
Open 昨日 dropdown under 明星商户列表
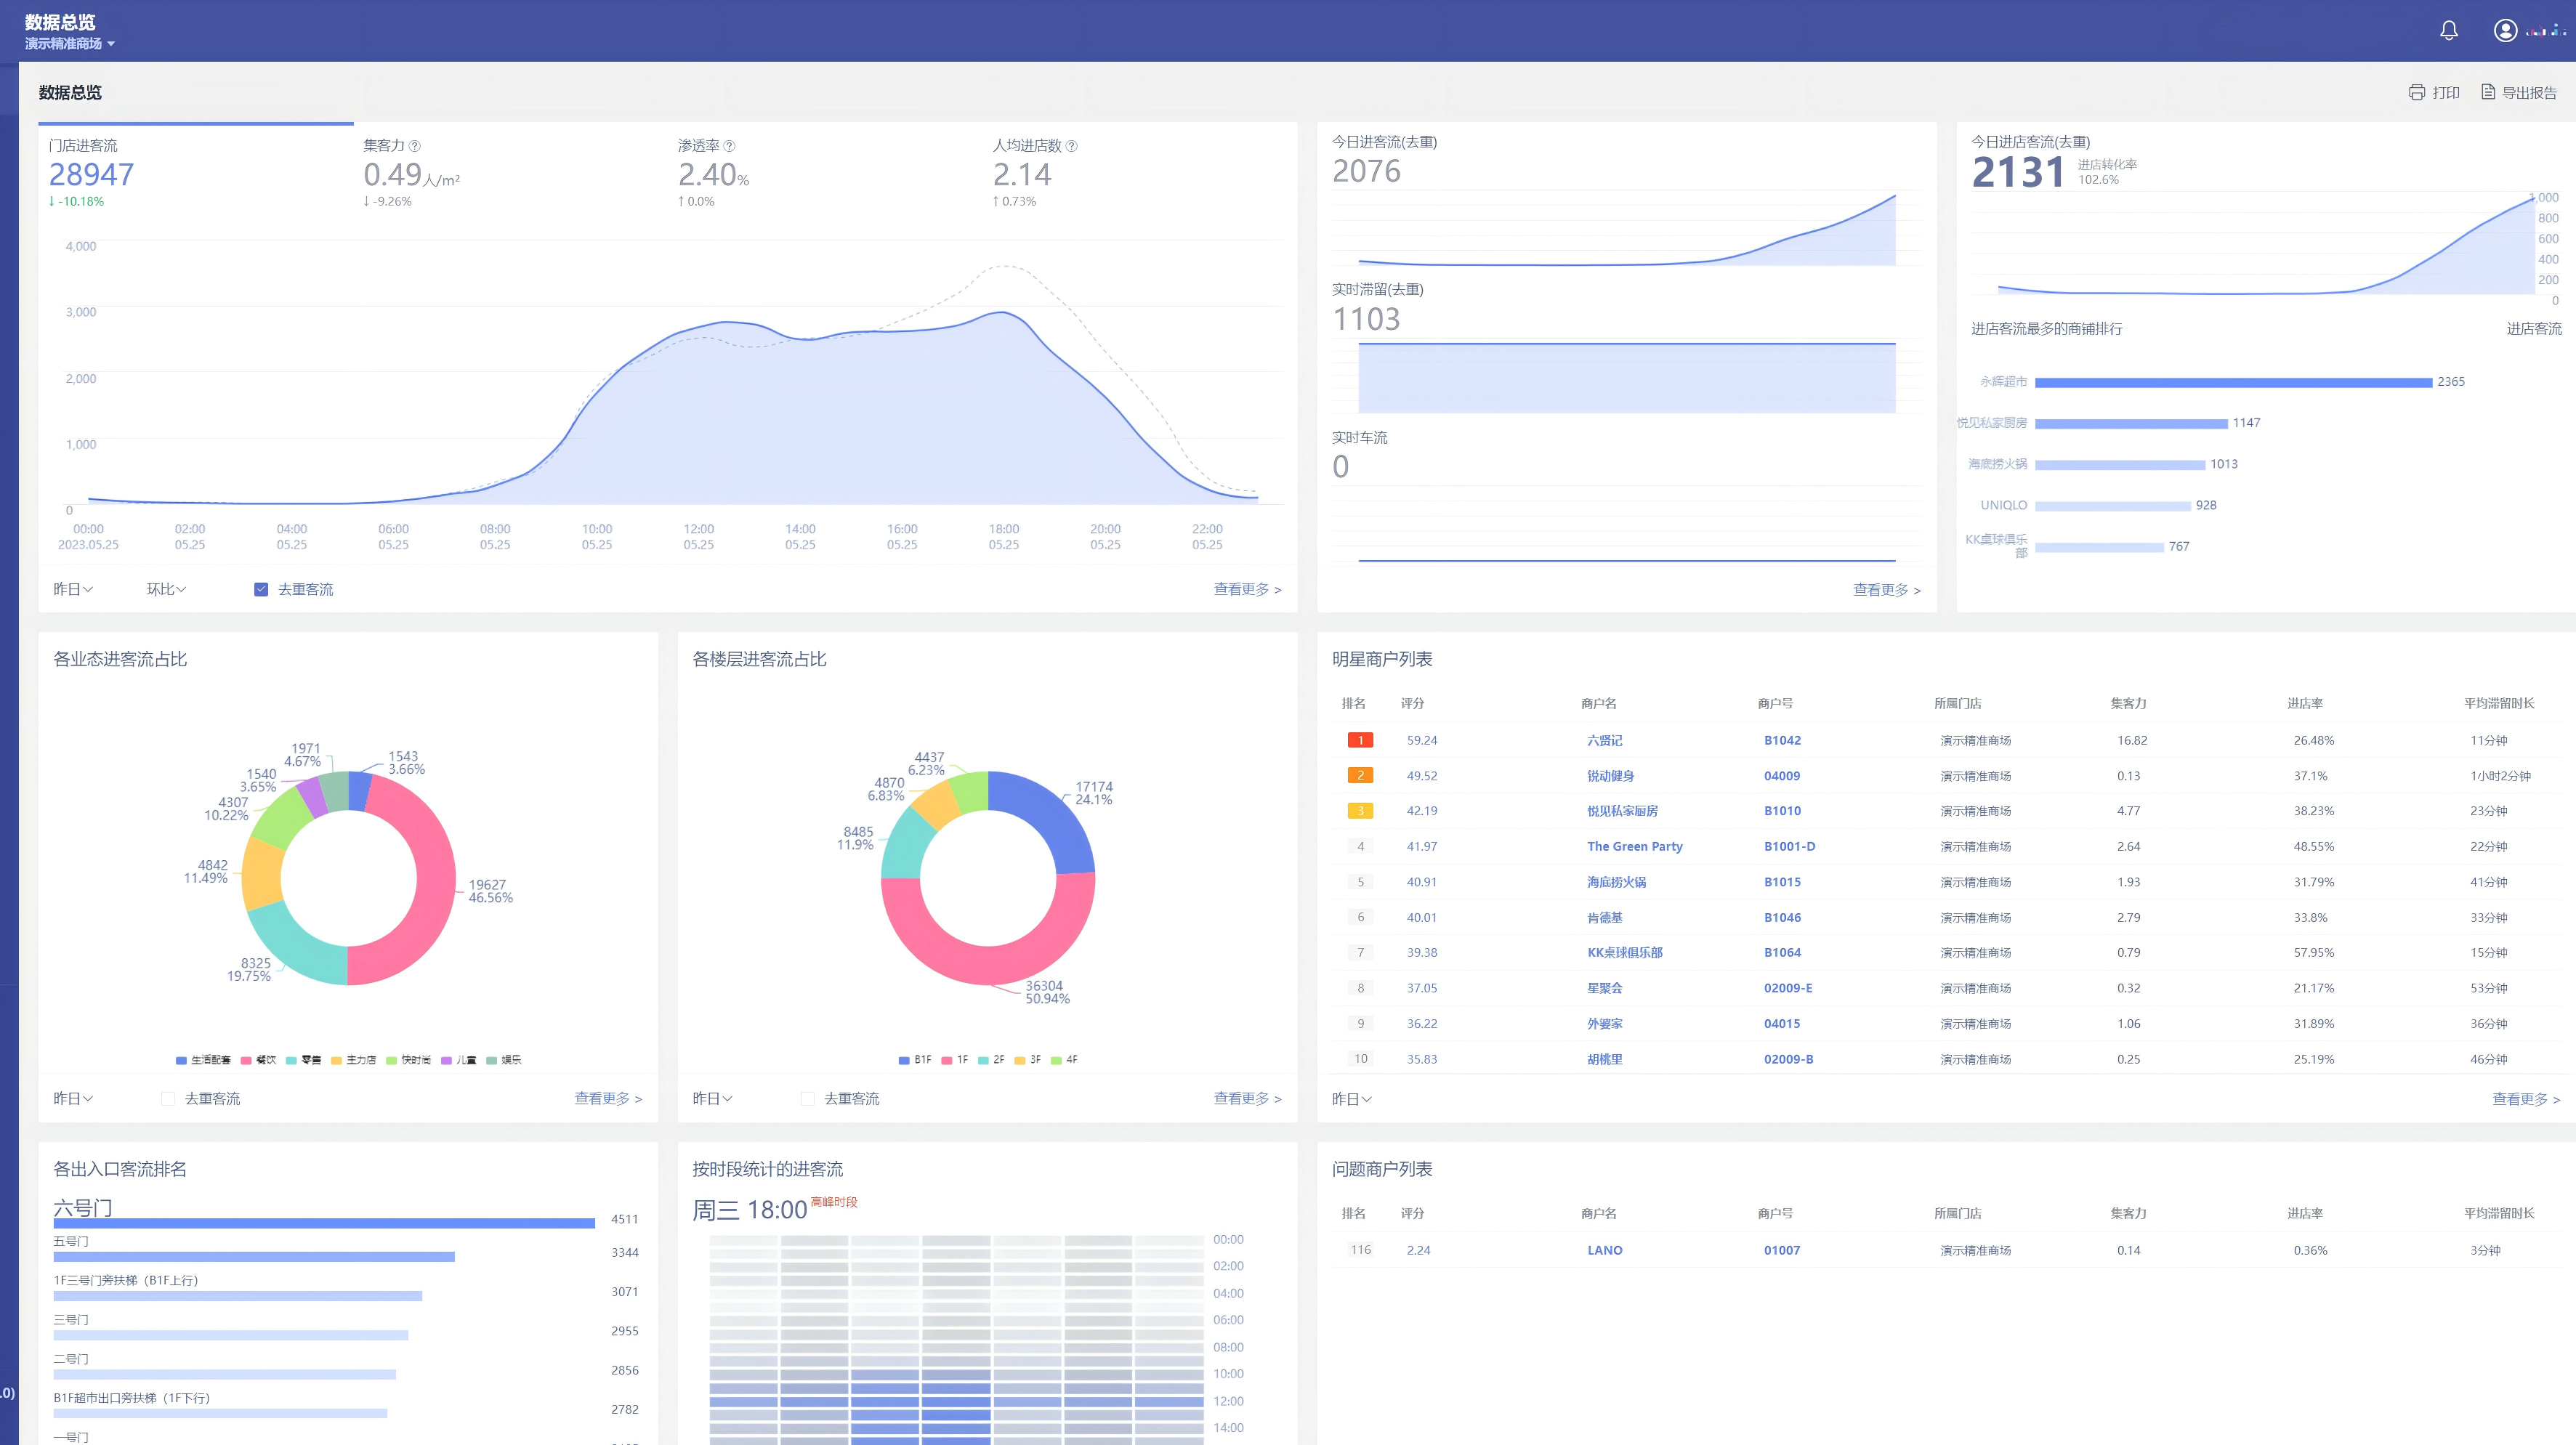[1351, 1099]
